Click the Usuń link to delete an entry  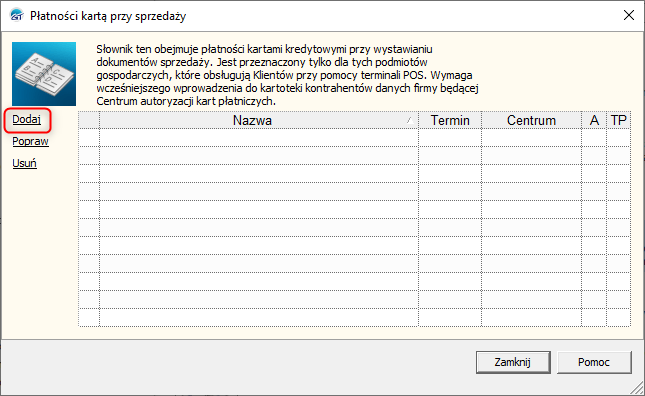point(25,163)
